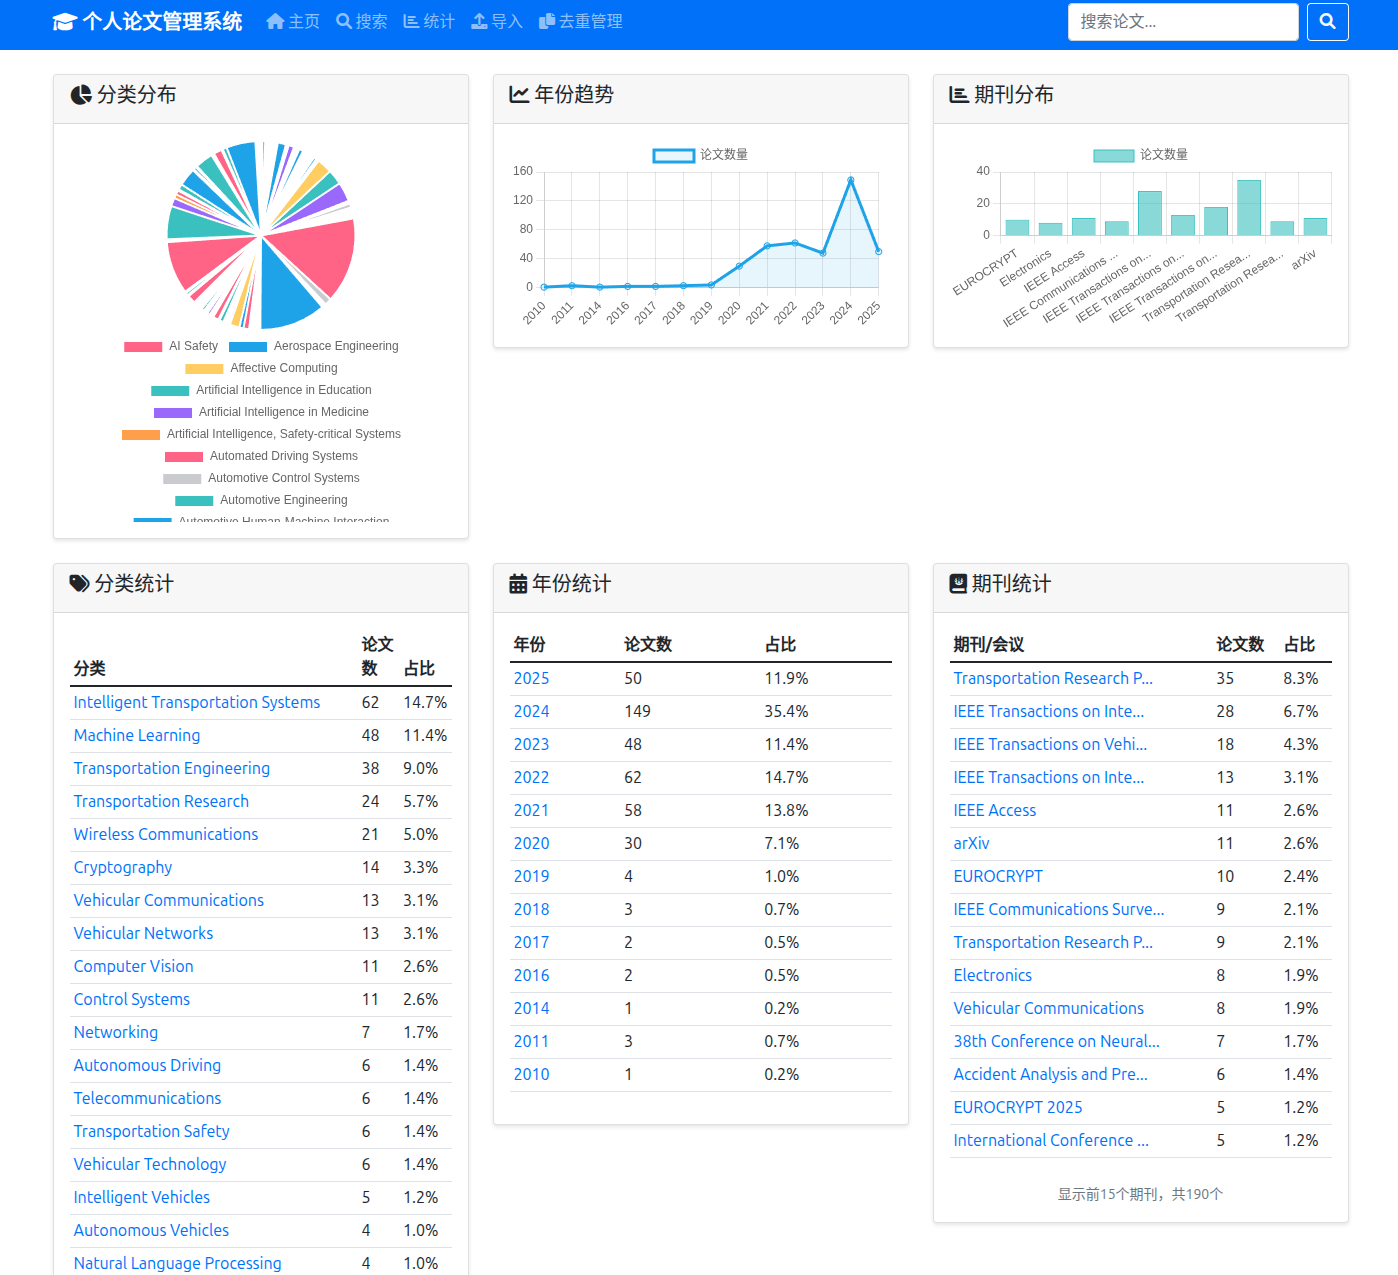
Task: Open Autonomous Driving category link
Action: pyautogui.click(x=148, y=1066)
